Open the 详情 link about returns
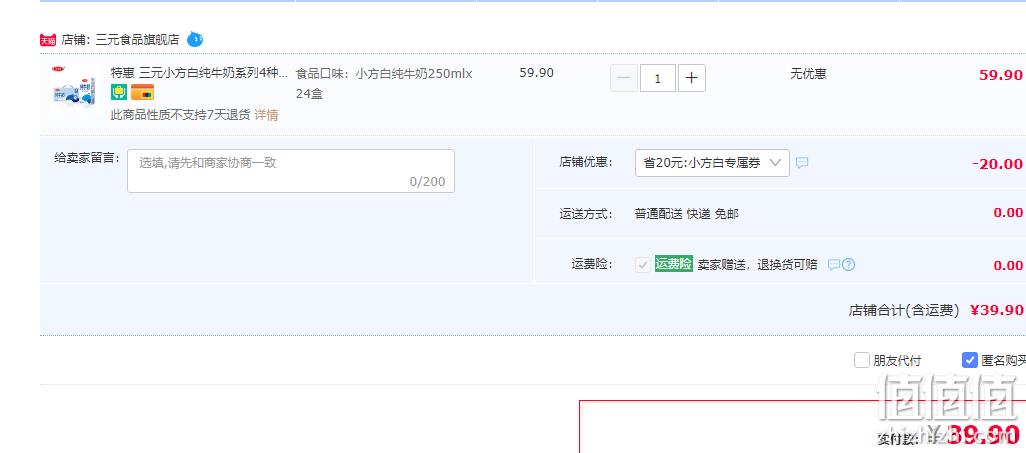Screen dimensions: 1026x453 click(x=266, y=115)
